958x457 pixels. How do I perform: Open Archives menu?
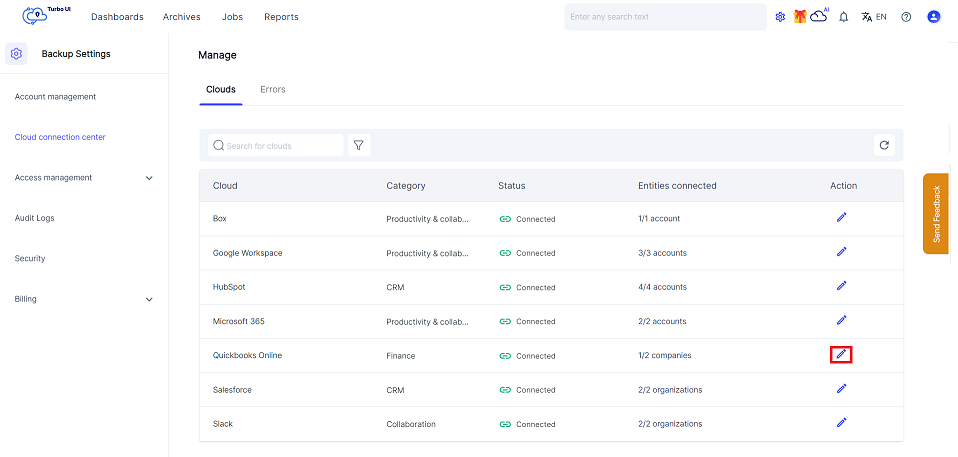coord(181,17)
